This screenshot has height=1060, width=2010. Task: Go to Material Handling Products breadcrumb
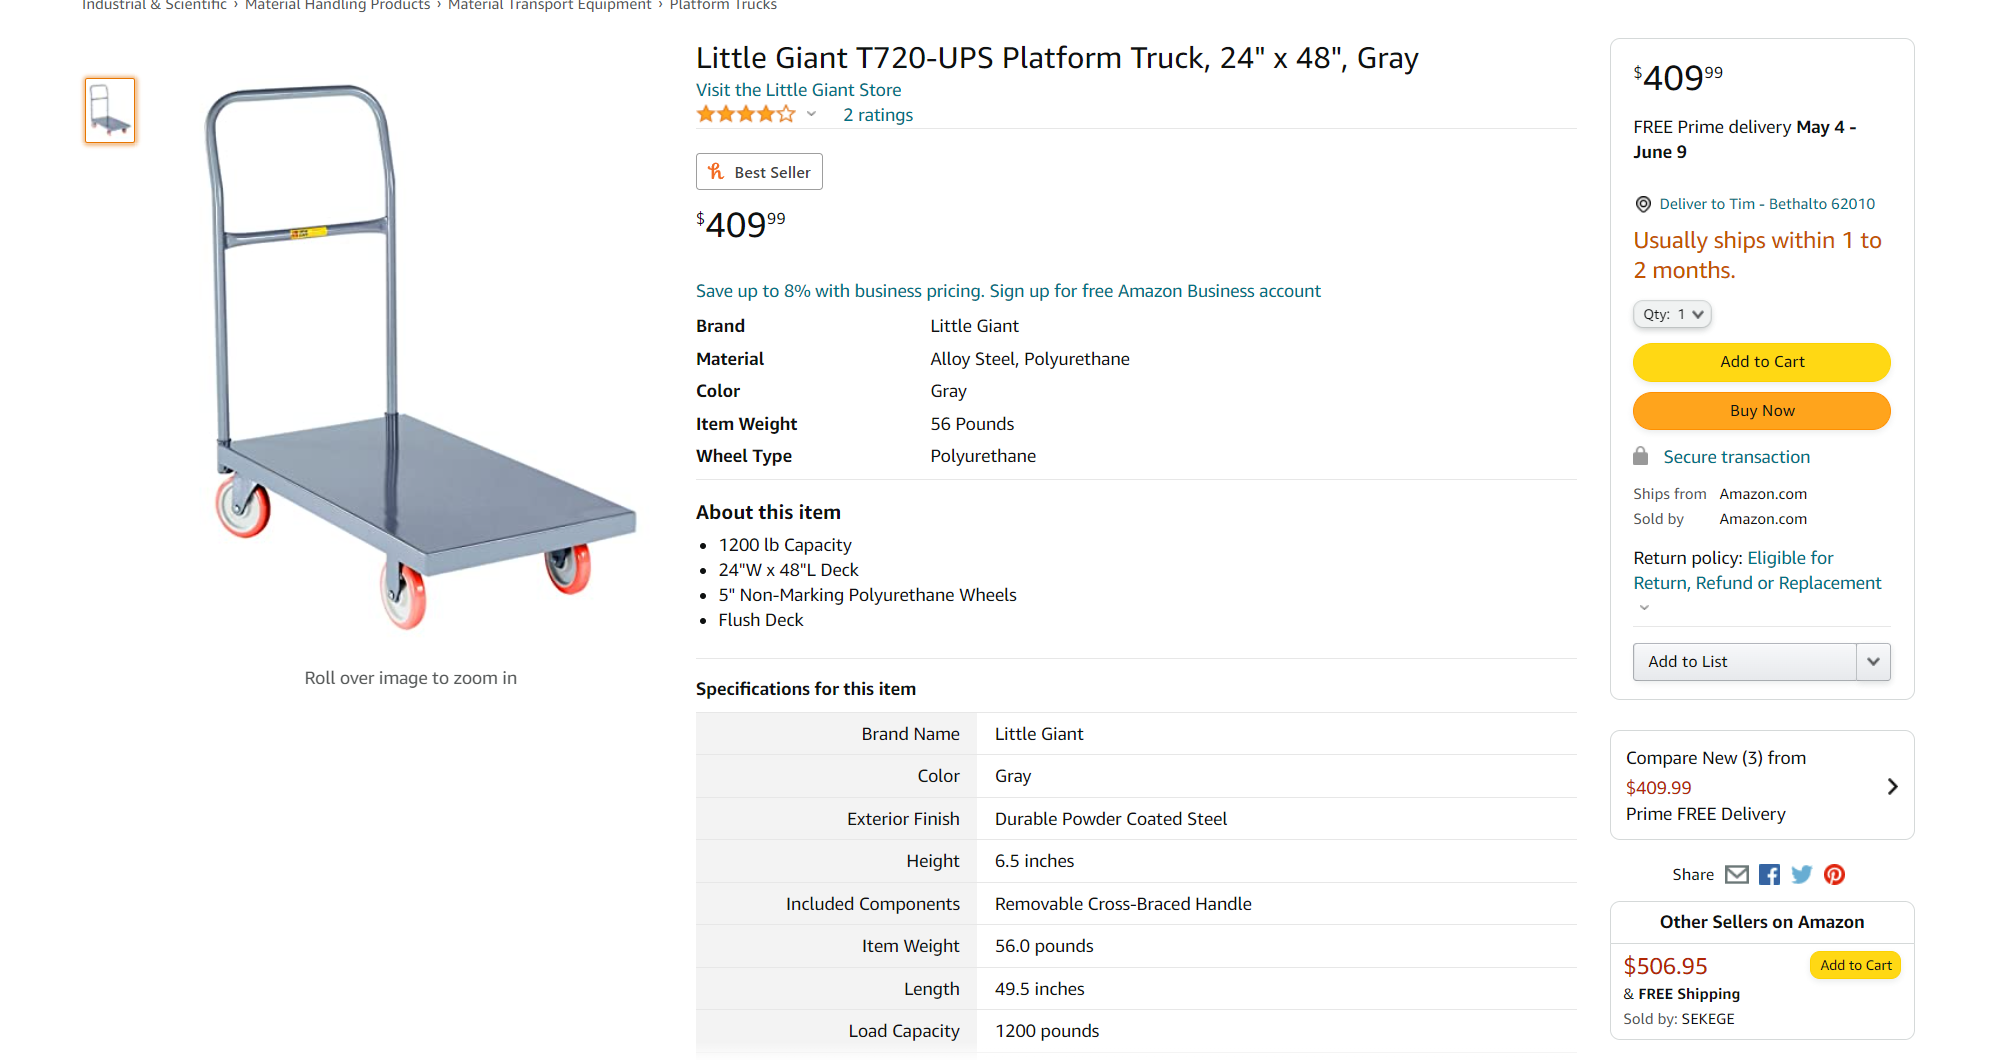click(x=337, y=5)
